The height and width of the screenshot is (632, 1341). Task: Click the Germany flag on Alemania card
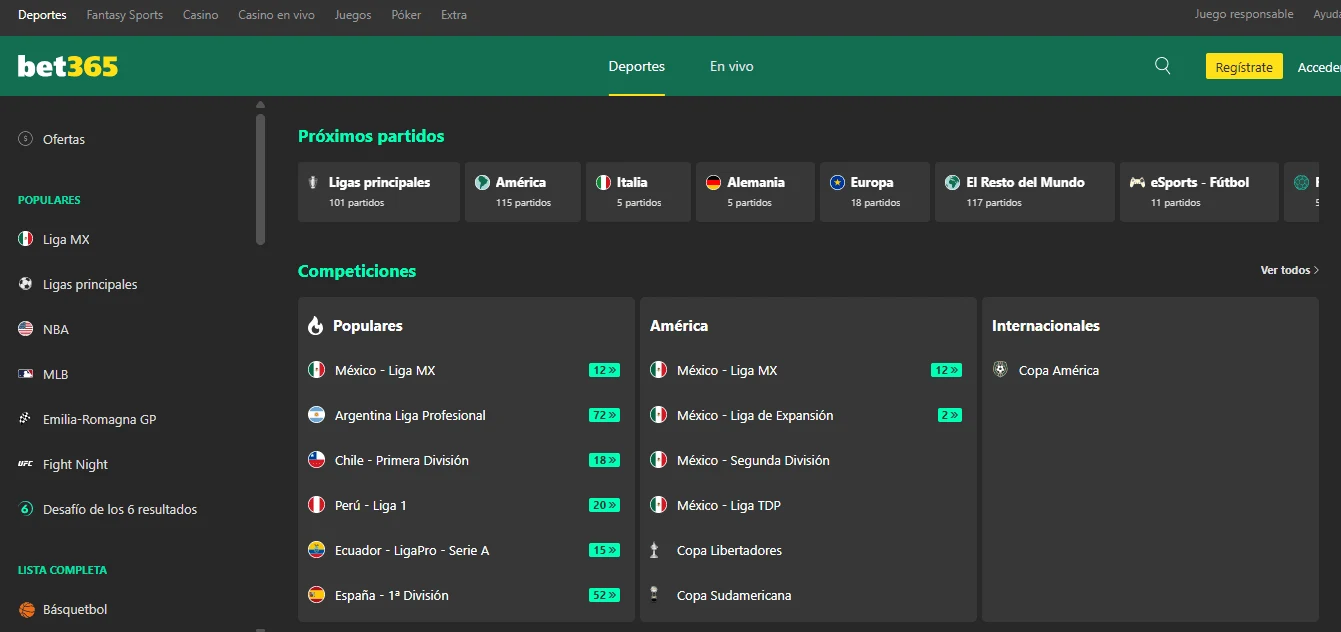(713, 183)
